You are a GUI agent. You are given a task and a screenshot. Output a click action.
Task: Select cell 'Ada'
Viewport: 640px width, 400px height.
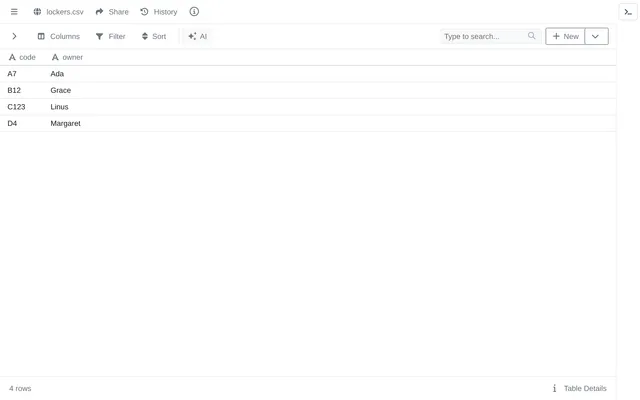click(x=57, y=74)
